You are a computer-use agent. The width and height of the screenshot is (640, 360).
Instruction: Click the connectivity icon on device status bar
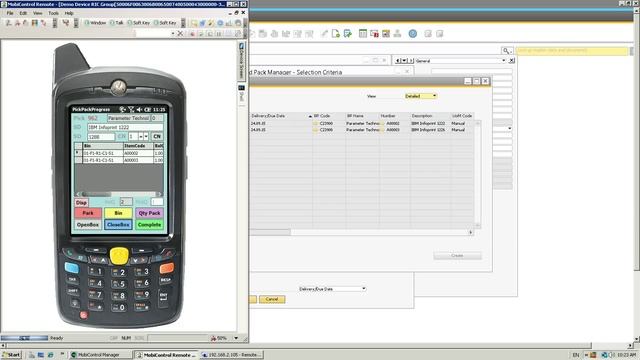[x=122, y=109]
